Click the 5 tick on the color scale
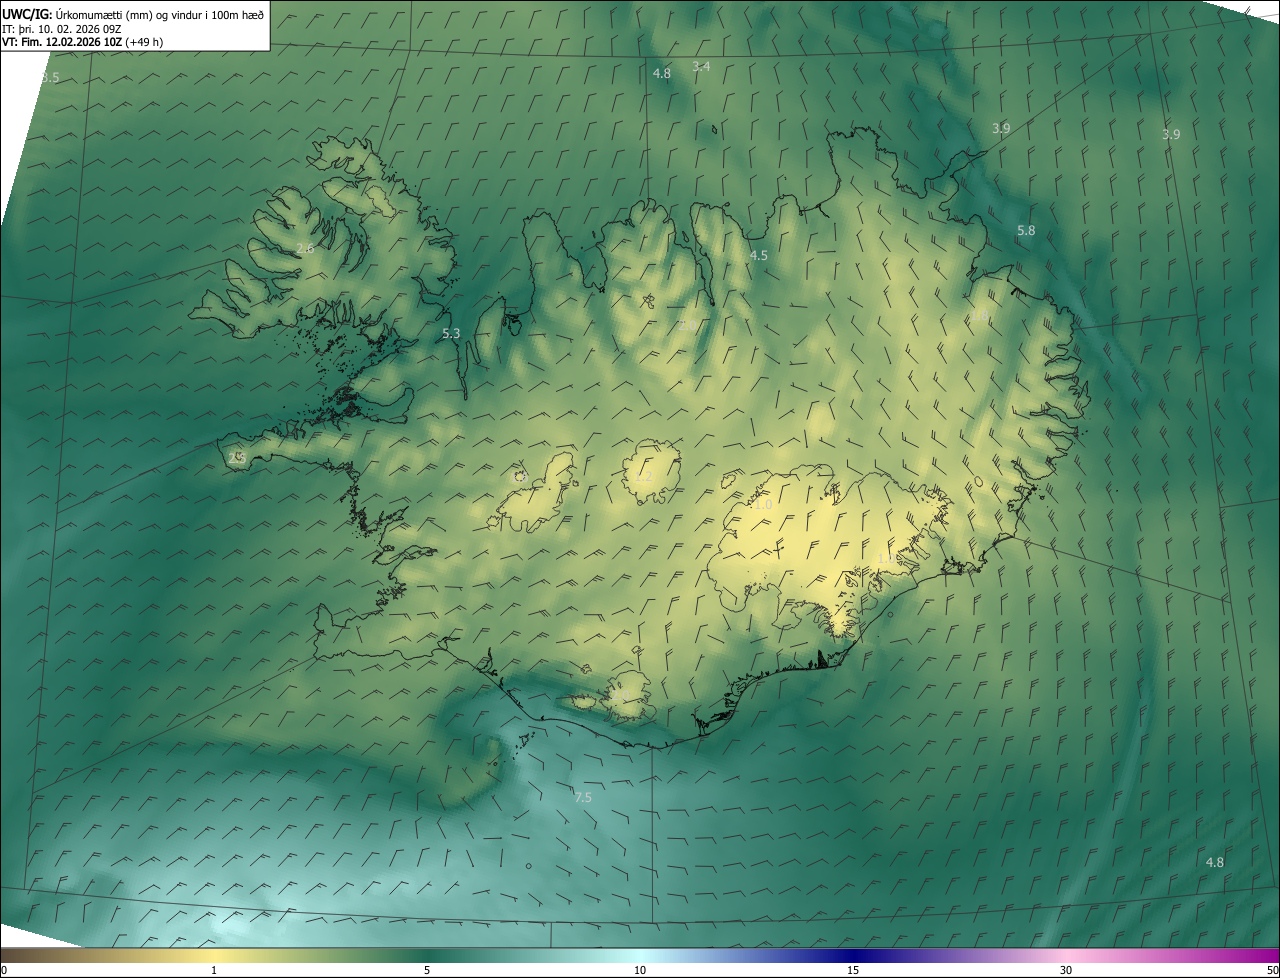1280x978 pixels. coord(427,970)
